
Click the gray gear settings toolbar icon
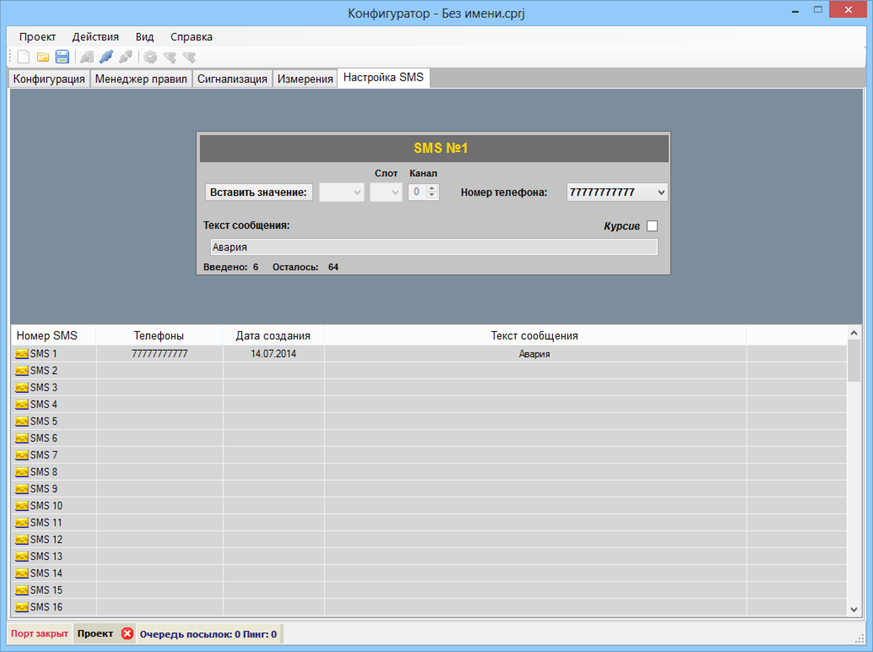(150, 57)
